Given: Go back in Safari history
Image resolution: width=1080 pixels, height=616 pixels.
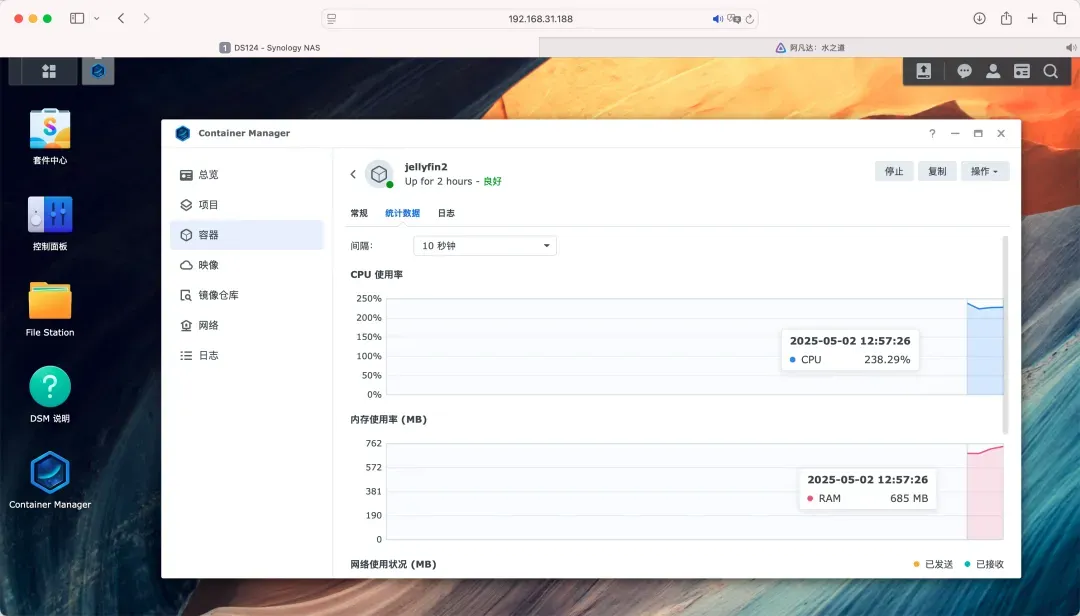Looking at the screenshot, I should (121, 19).
